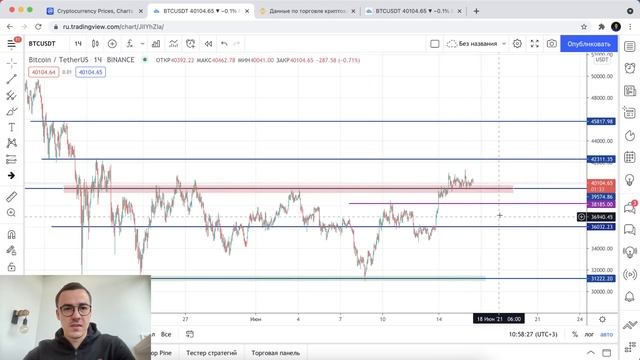Change the BTCUSDT symbol

[42, 44]
